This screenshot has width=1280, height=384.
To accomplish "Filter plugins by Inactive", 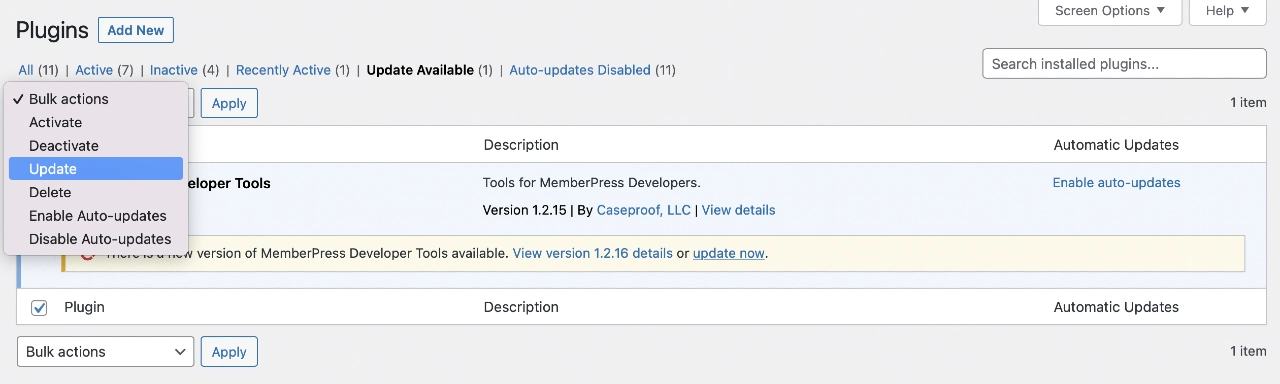I will [x=174, y=70].
